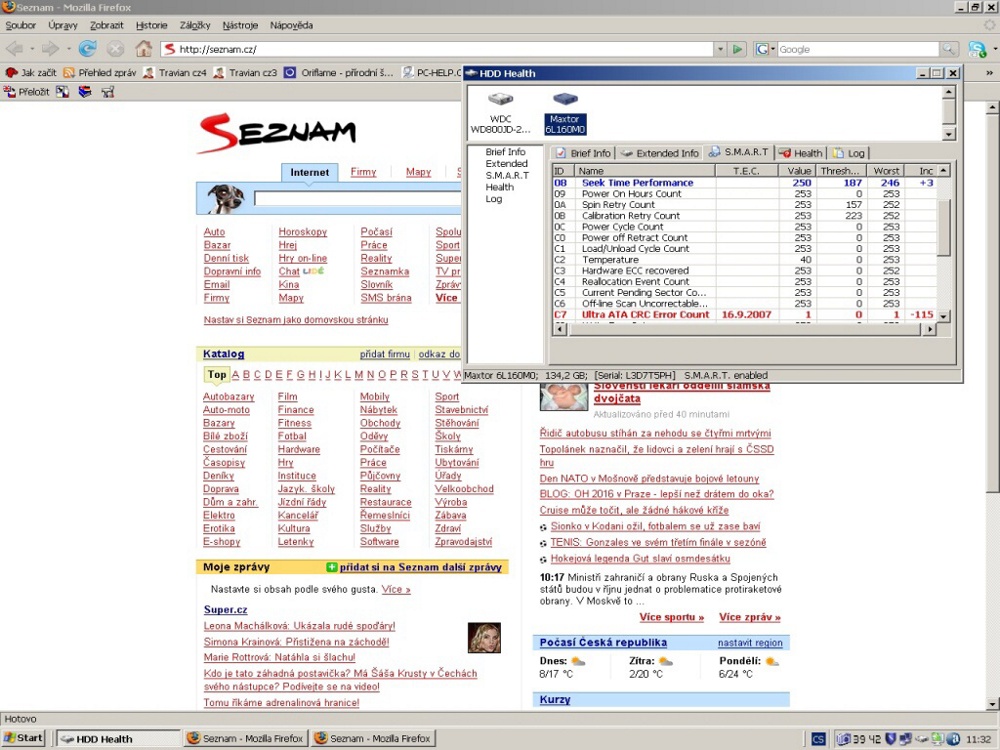The height and width of the screenshot is (750, 1000).
Task: Click drive list scroll down arrow
Action: coord(948,134)
